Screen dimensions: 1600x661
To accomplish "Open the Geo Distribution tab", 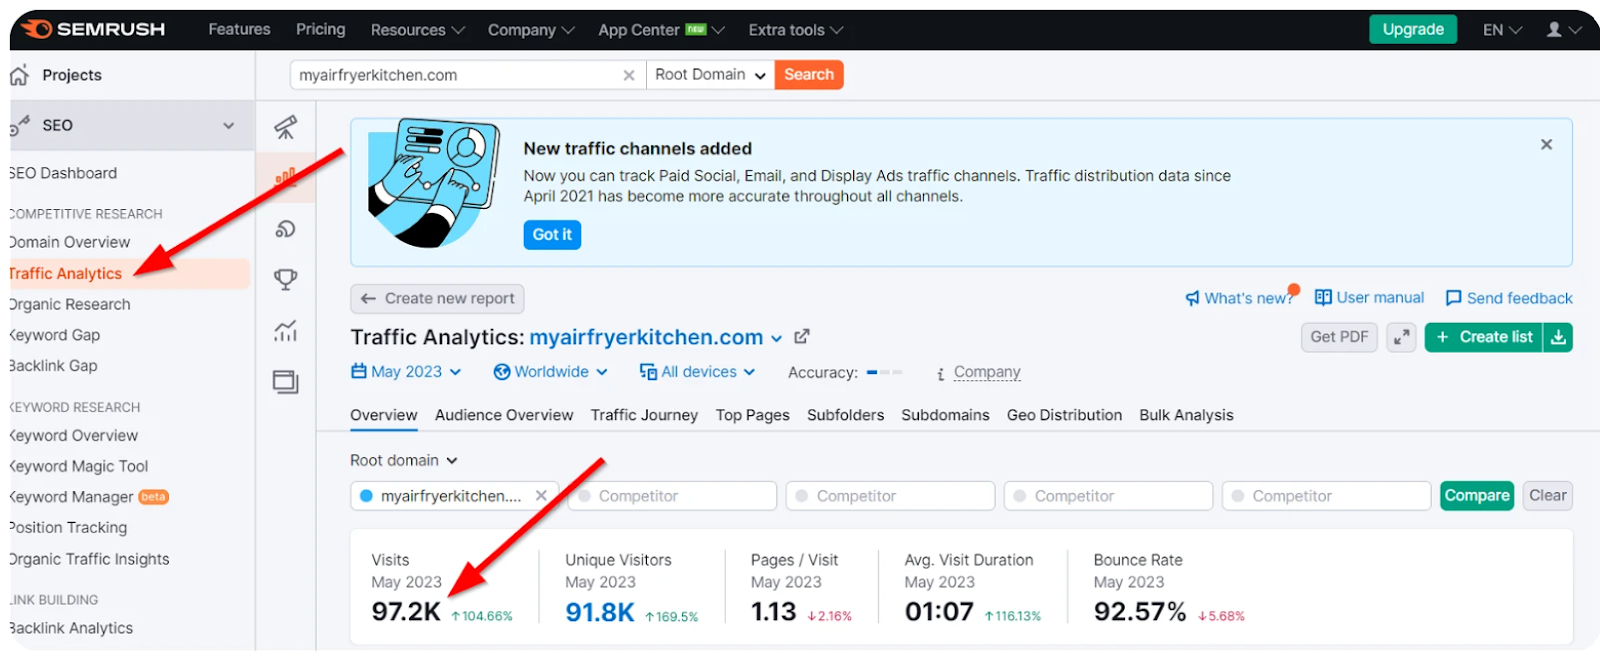I will pos(1064,415).
